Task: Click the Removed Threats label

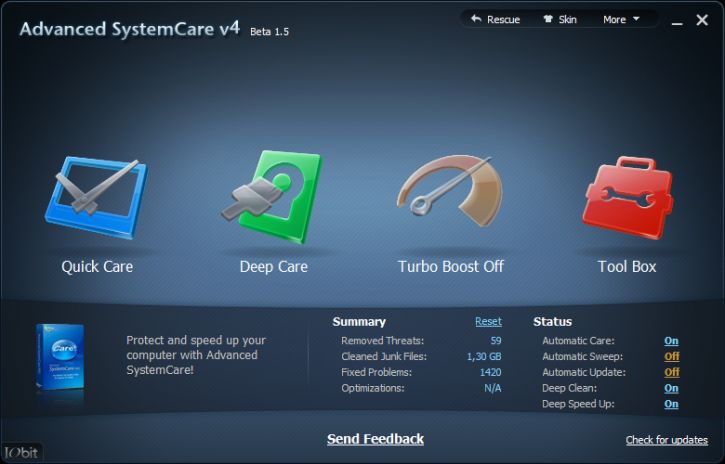Action: click(x=382, y=341)
